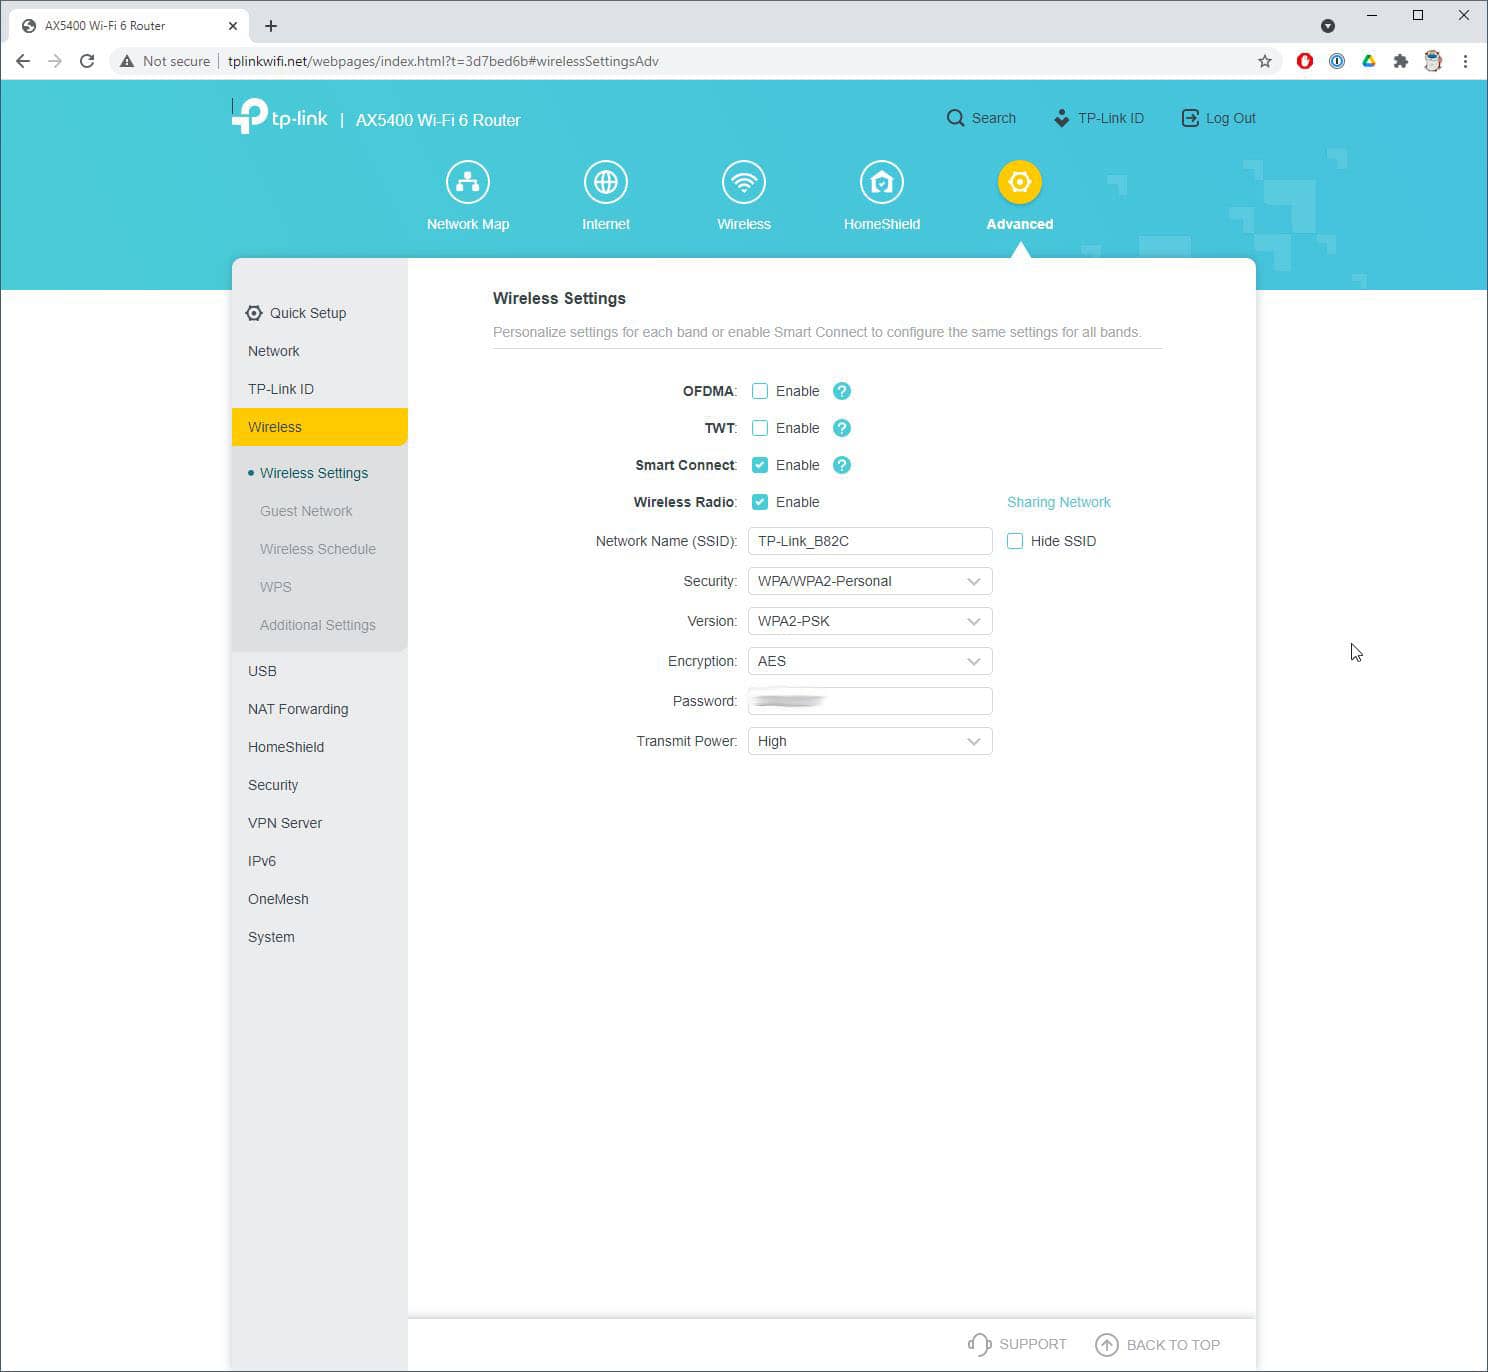
Task: Open Wireless Schedule submenu item
Action: coord(319,549)
